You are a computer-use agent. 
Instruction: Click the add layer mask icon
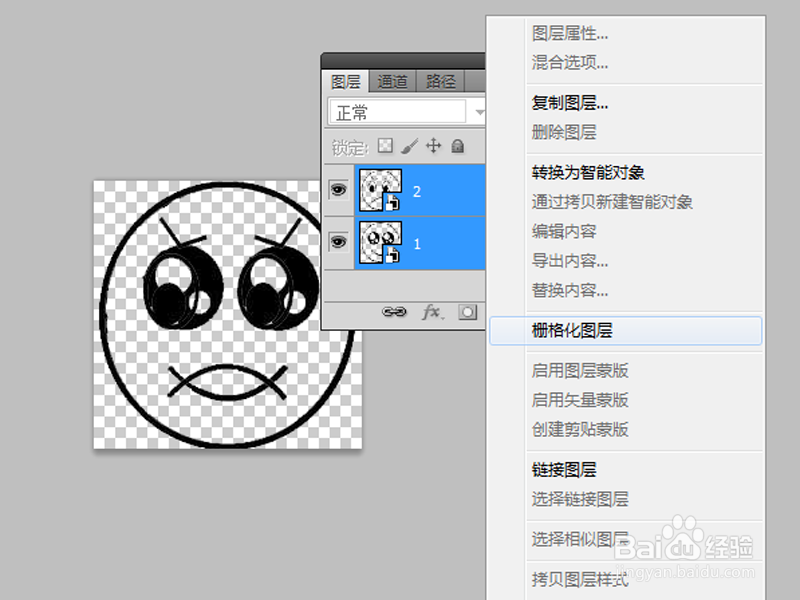pyautogui.click(x=467, y=312)
